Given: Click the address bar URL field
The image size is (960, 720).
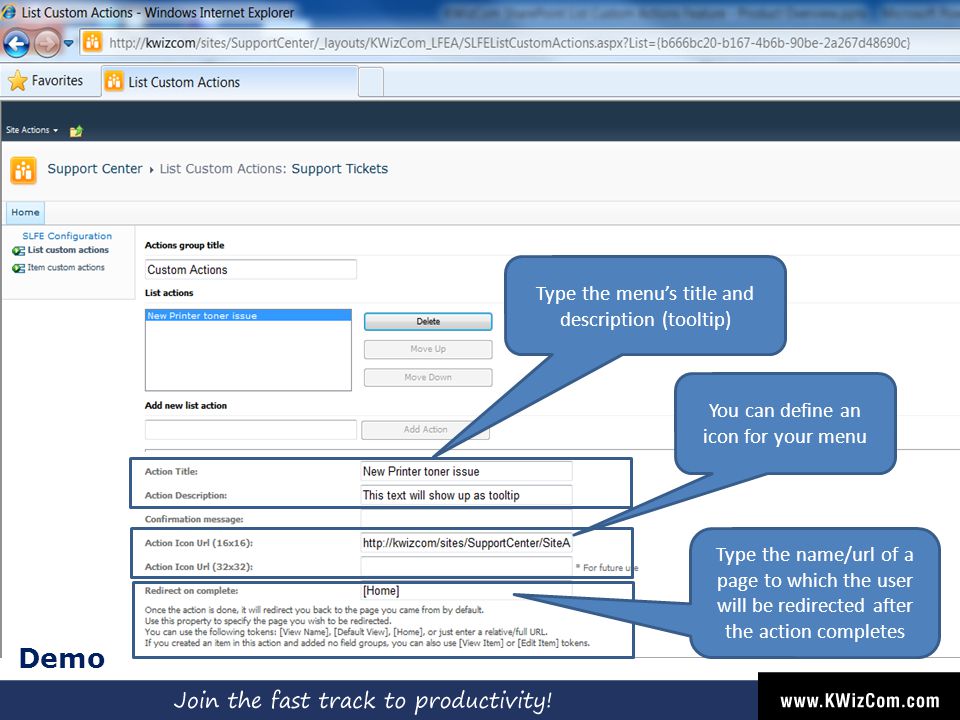Looking at the screenshot, I should (x=509, y=43).
